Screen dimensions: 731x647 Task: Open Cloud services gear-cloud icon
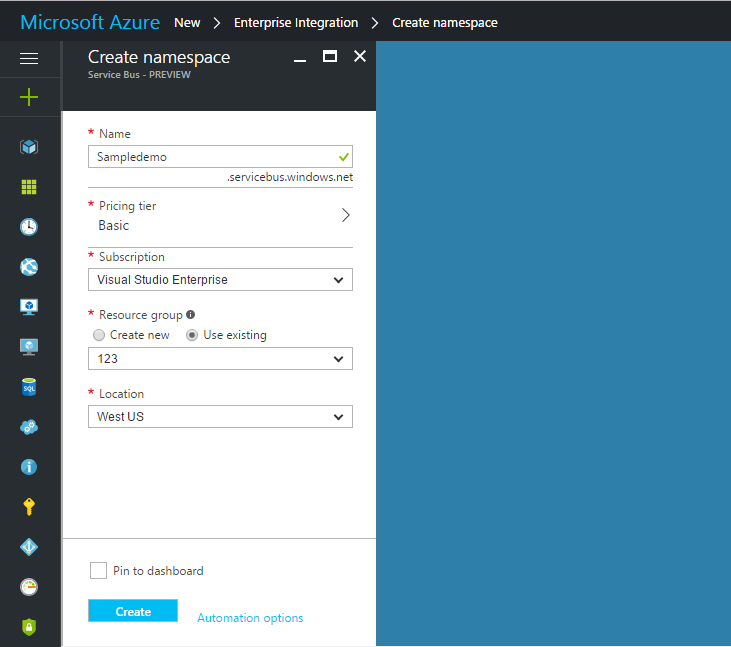(29, 427)
